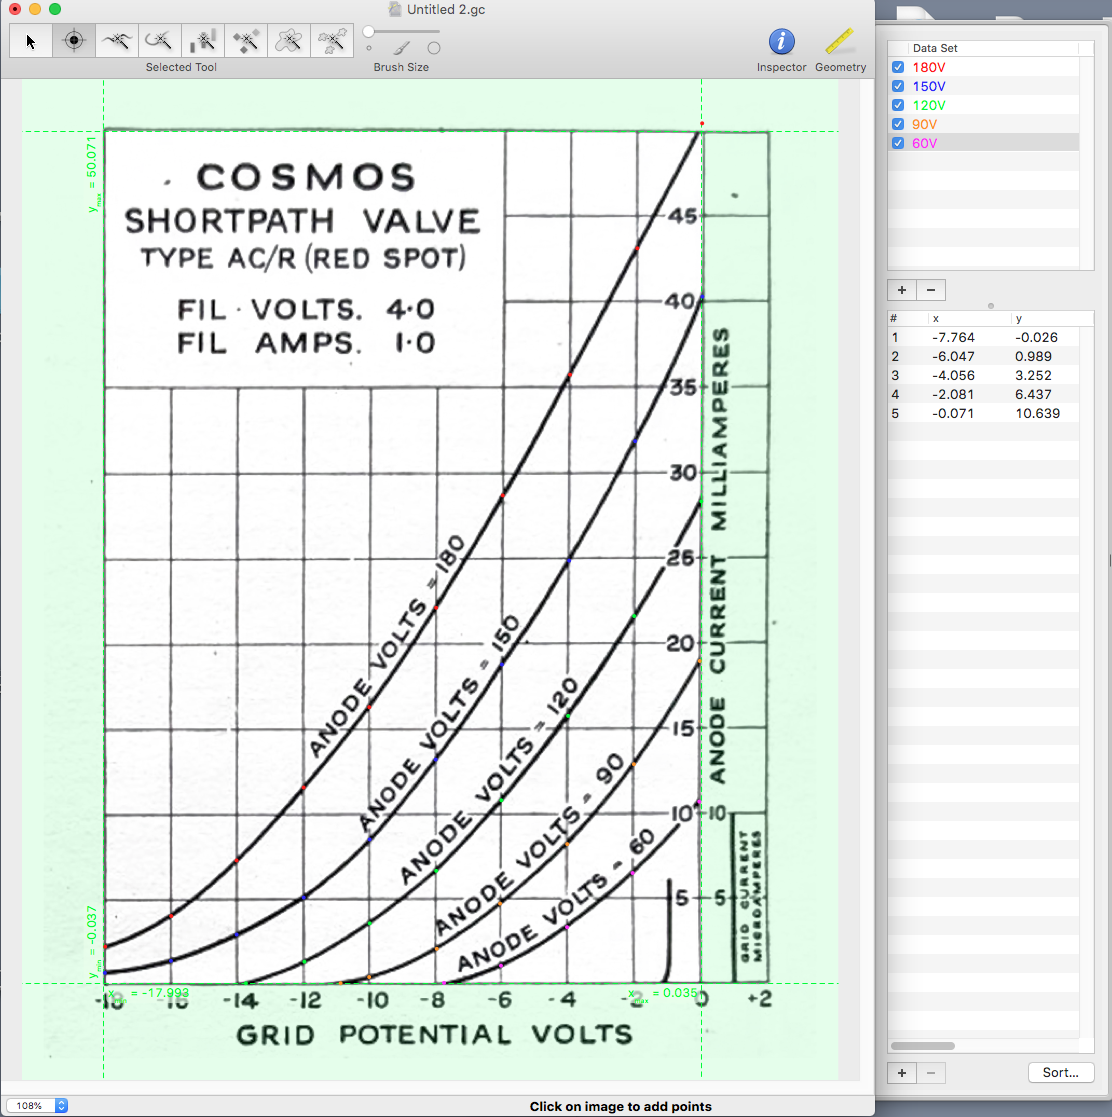
Task: Uncheck the 180V data set checkbox
Action: (x=898, y=67)
